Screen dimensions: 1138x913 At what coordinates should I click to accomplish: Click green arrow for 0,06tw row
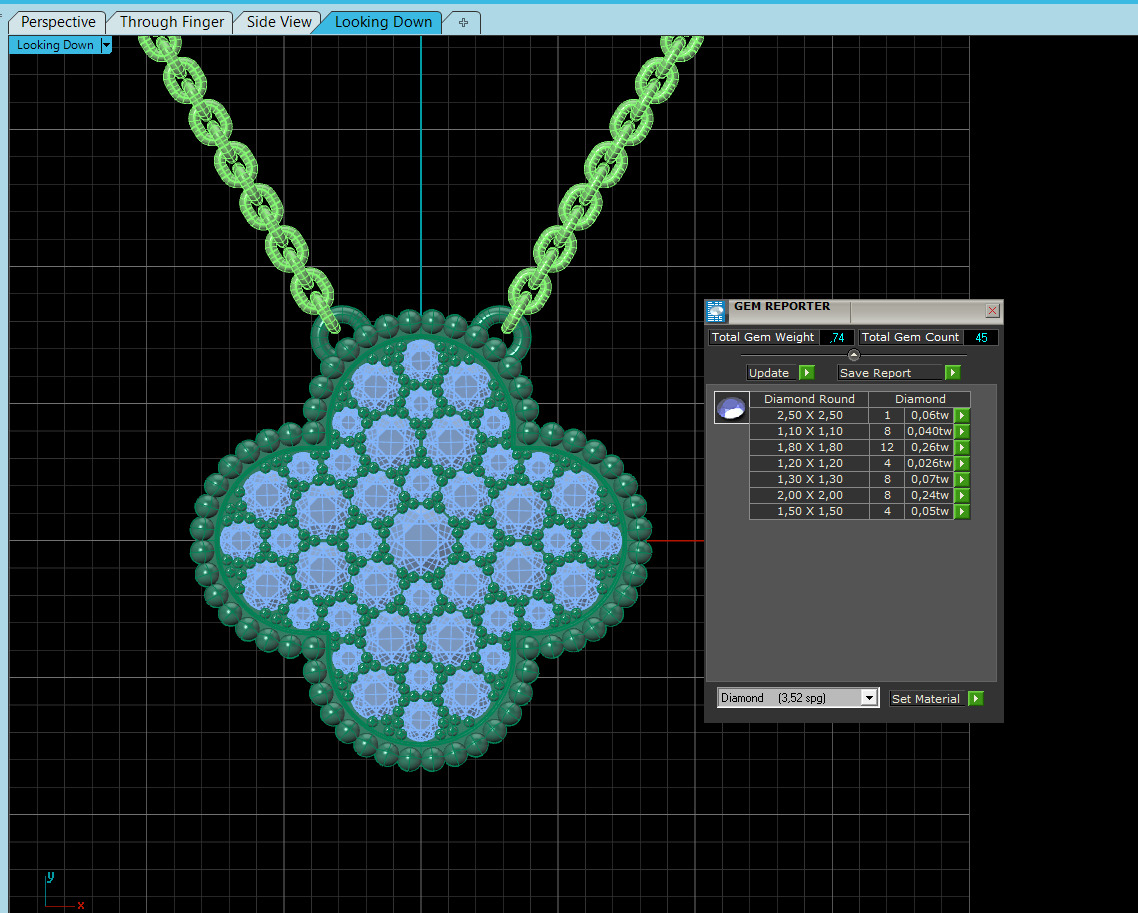(x=962, y=416)
